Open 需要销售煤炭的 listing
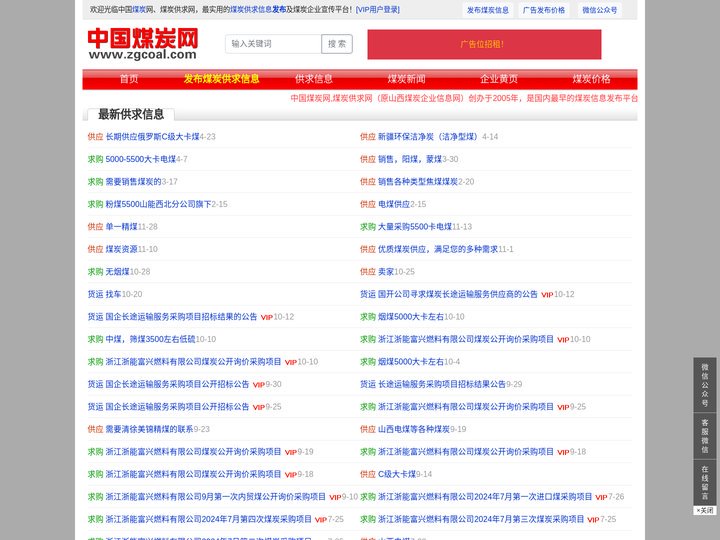This screenshot has width=720, height=540. (x=133, y=182)
